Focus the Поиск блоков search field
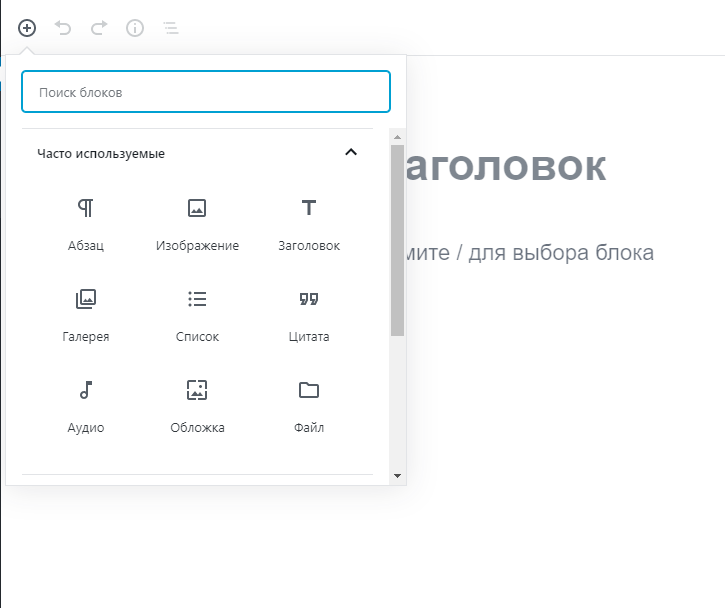725x608 pixels. (x=206, y=92)
